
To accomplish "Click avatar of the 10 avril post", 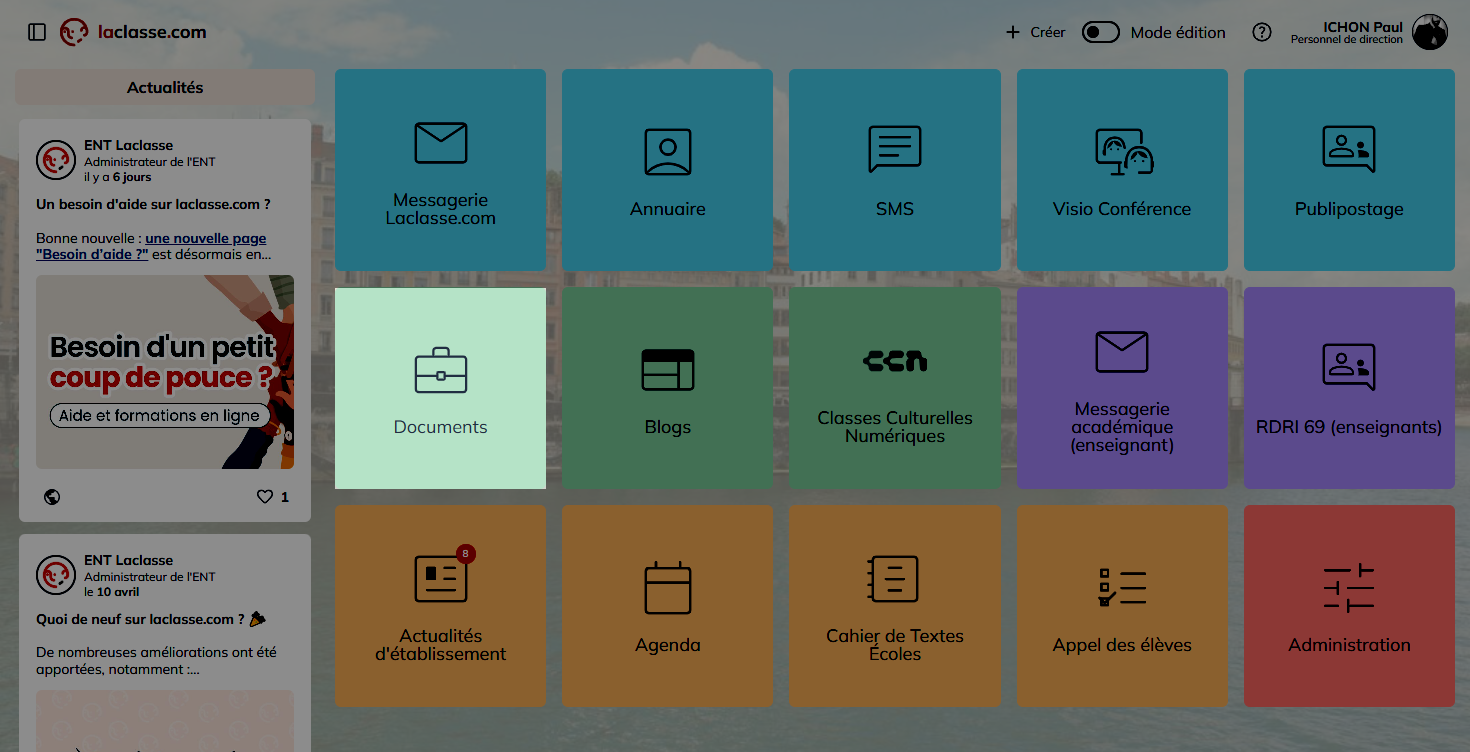I will click(x=56, y=575).
